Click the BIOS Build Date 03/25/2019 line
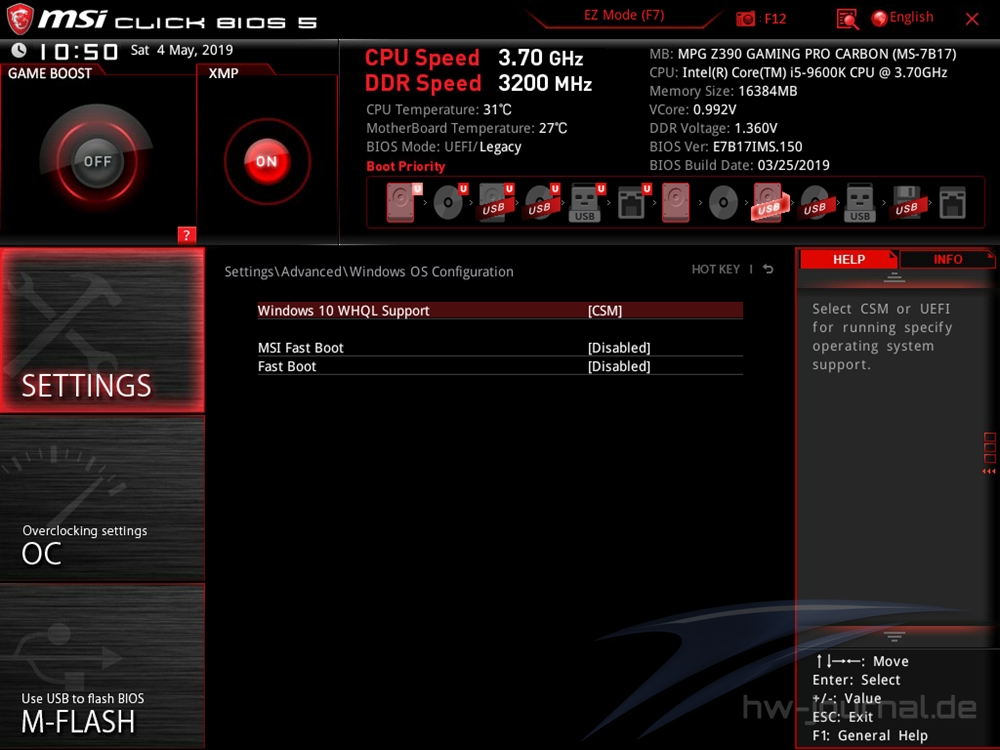 (739, 165)
